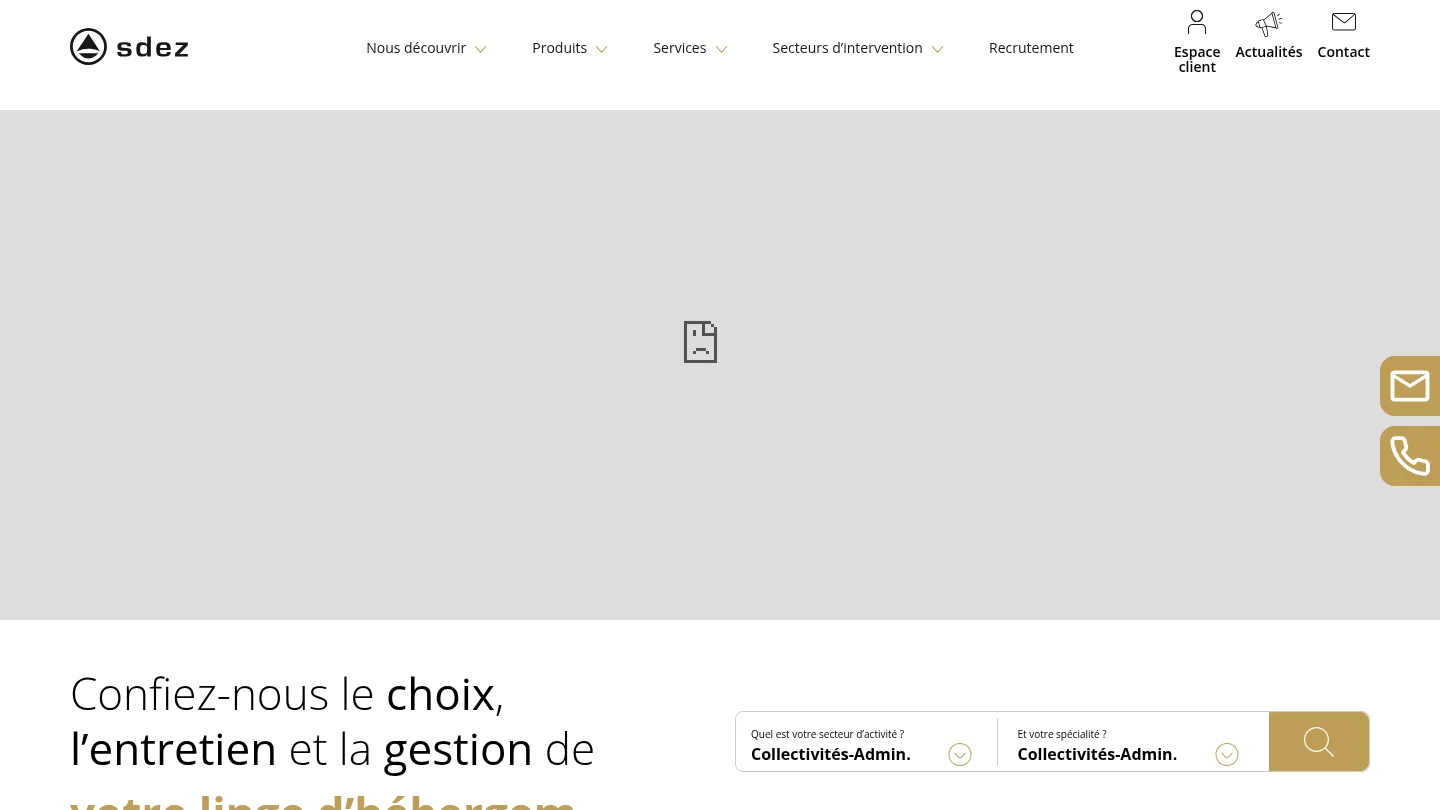The width and height of the screenshot is (1440, 810).
Task: Open the Actualités link
Action: tap(1269, 52)
